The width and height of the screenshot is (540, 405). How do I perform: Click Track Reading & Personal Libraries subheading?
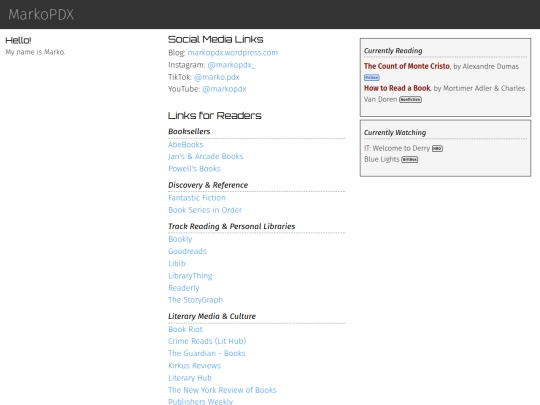(x=231, y=226)
